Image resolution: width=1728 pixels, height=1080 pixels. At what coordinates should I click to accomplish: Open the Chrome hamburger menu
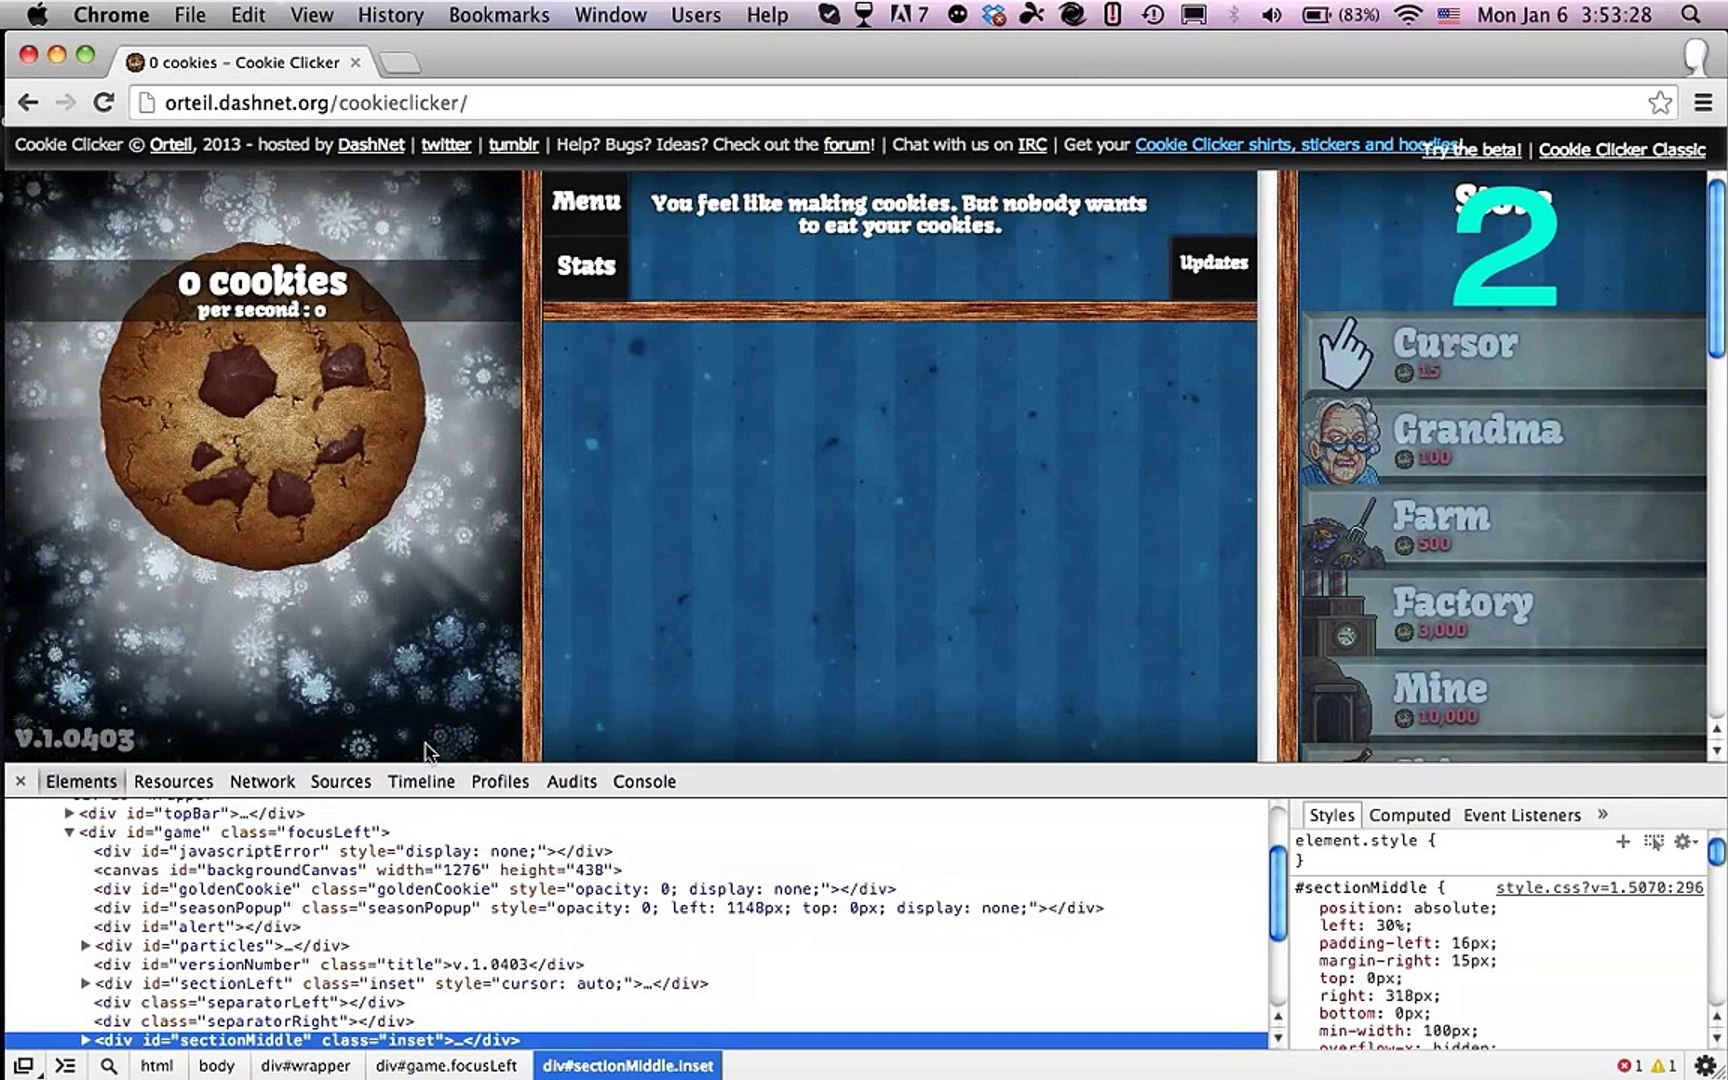click(x=1703, y=102)
